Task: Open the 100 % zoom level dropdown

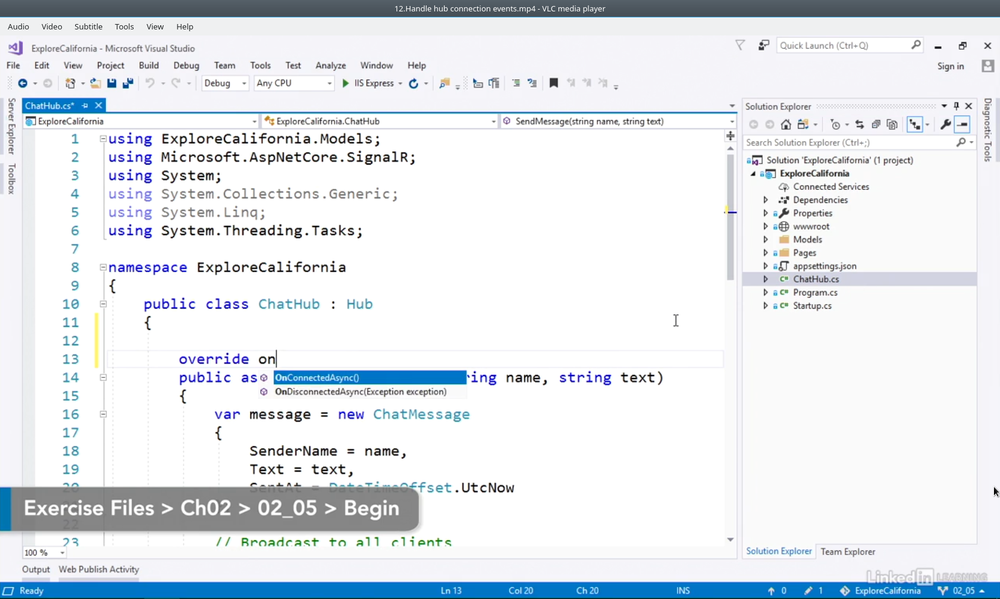Action: (x=62, y=552)
